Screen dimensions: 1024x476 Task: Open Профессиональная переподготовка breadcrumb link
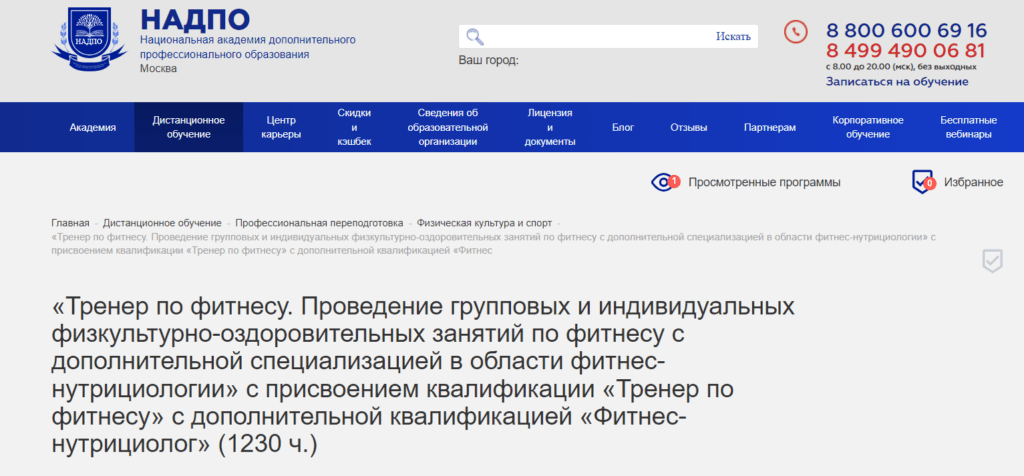click(319, 222)
